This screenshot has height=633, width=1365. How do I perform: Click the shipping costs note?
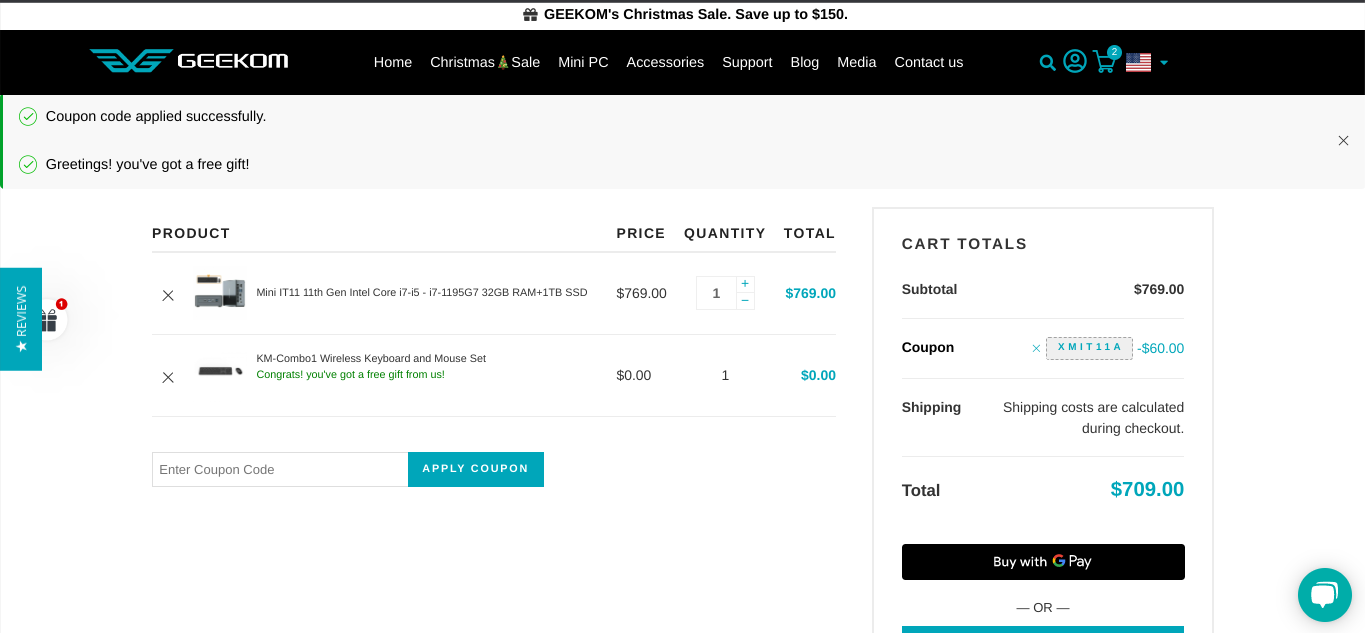pos(1093,418)
